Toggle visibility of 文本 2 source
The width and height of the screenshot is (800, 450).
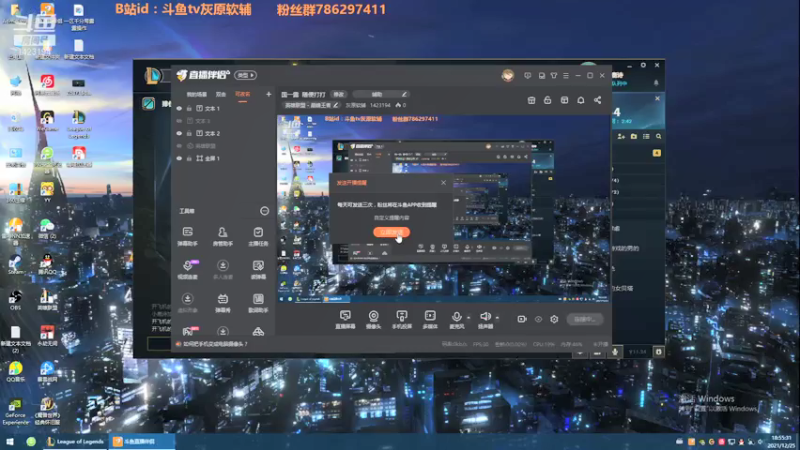[x=179, y=134]
